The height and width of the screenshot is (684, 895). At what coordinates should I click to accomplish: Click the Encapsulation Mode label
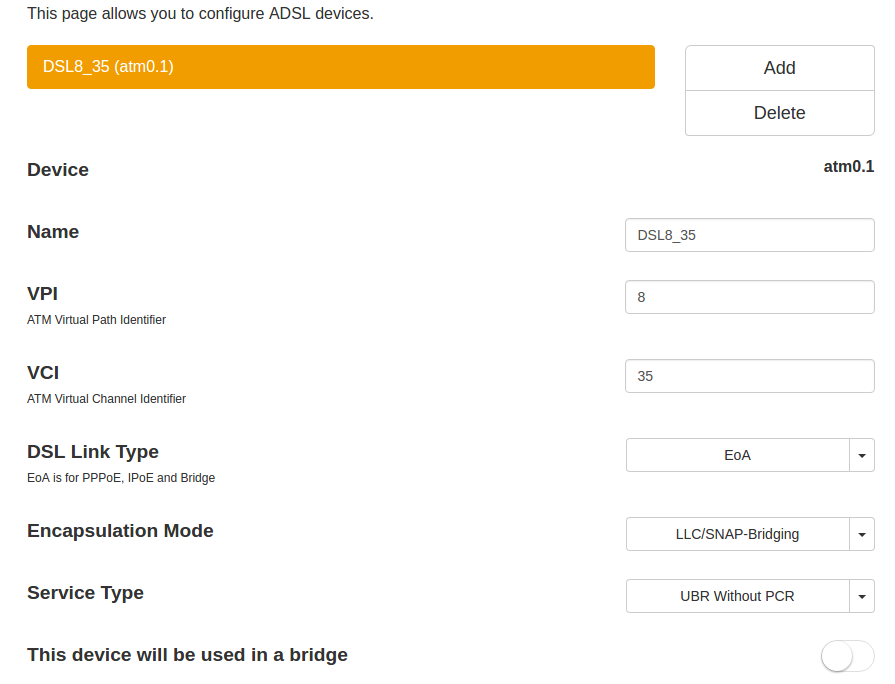click(120, 531)
